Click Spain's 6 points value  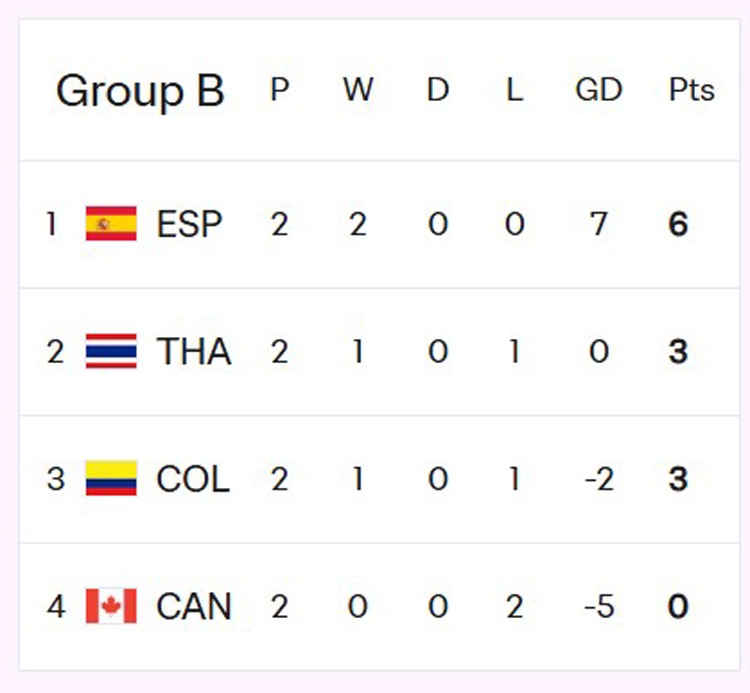pyautogui.click(x=678, y=224)
